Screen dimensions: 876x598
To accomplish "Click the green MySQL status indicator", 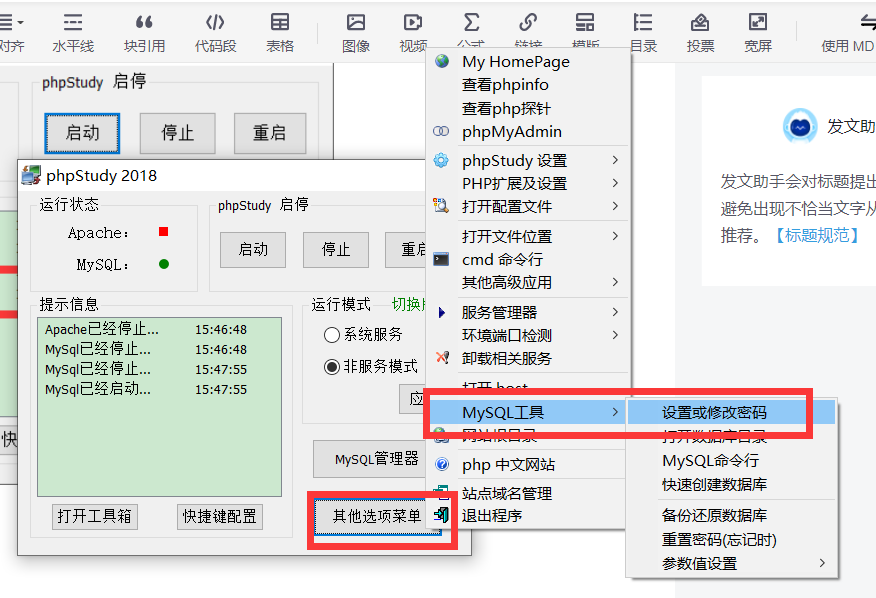I will 164,264.
